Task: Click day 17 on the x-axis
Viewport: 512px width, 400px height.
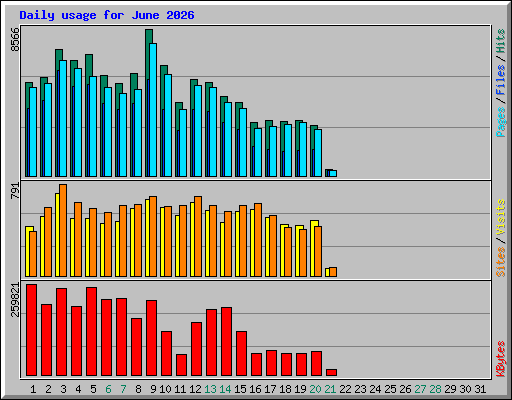Action: pyautogui.click(x=270, y=389)
